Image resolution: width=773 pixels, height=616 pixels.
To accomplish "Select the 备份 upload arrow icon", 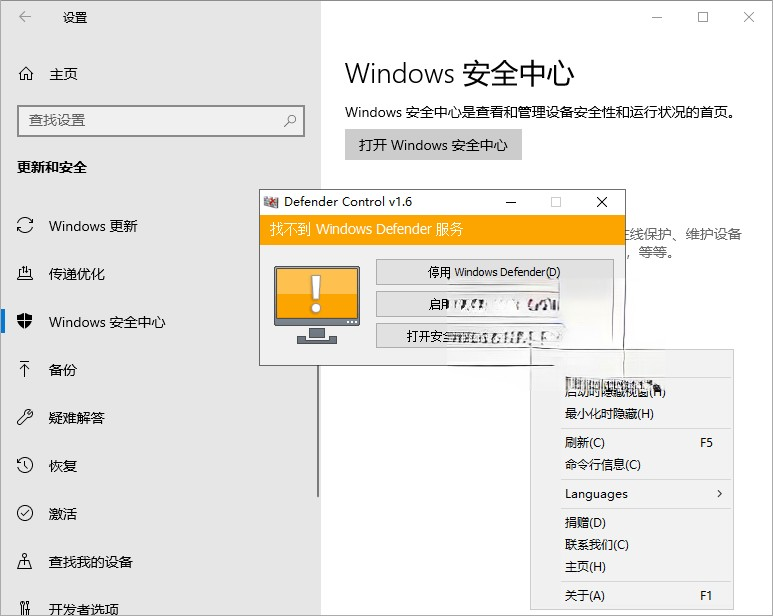I will click(25, 369).
